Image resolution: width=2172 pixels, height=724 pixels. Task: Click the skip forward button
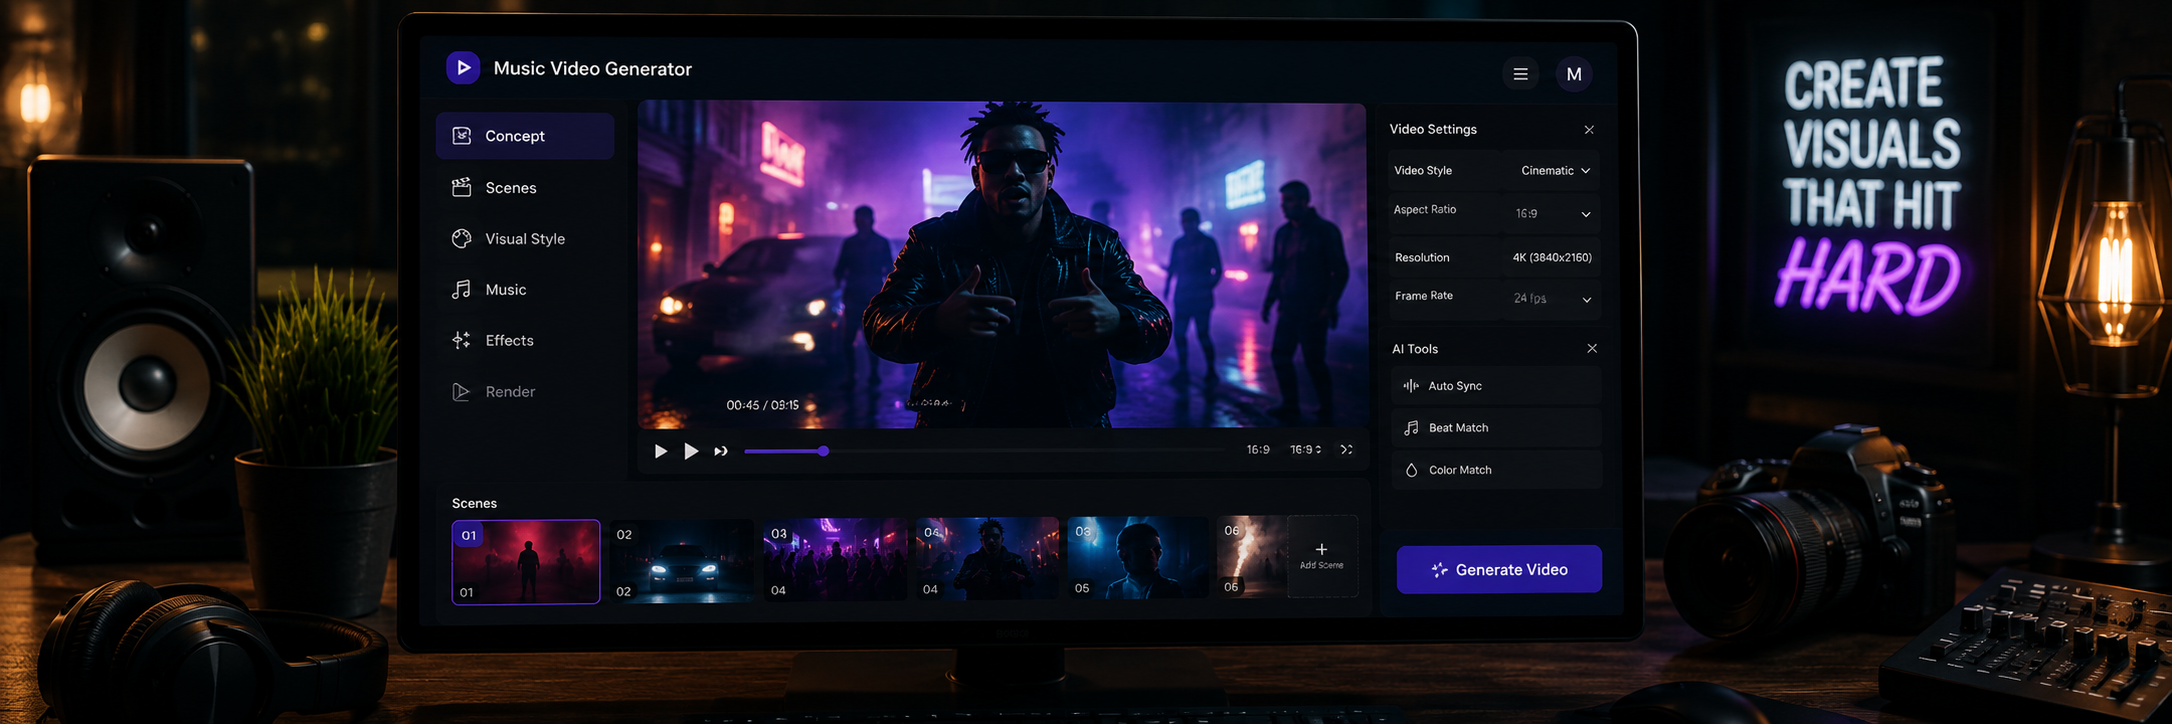click(x=721, y=452)
